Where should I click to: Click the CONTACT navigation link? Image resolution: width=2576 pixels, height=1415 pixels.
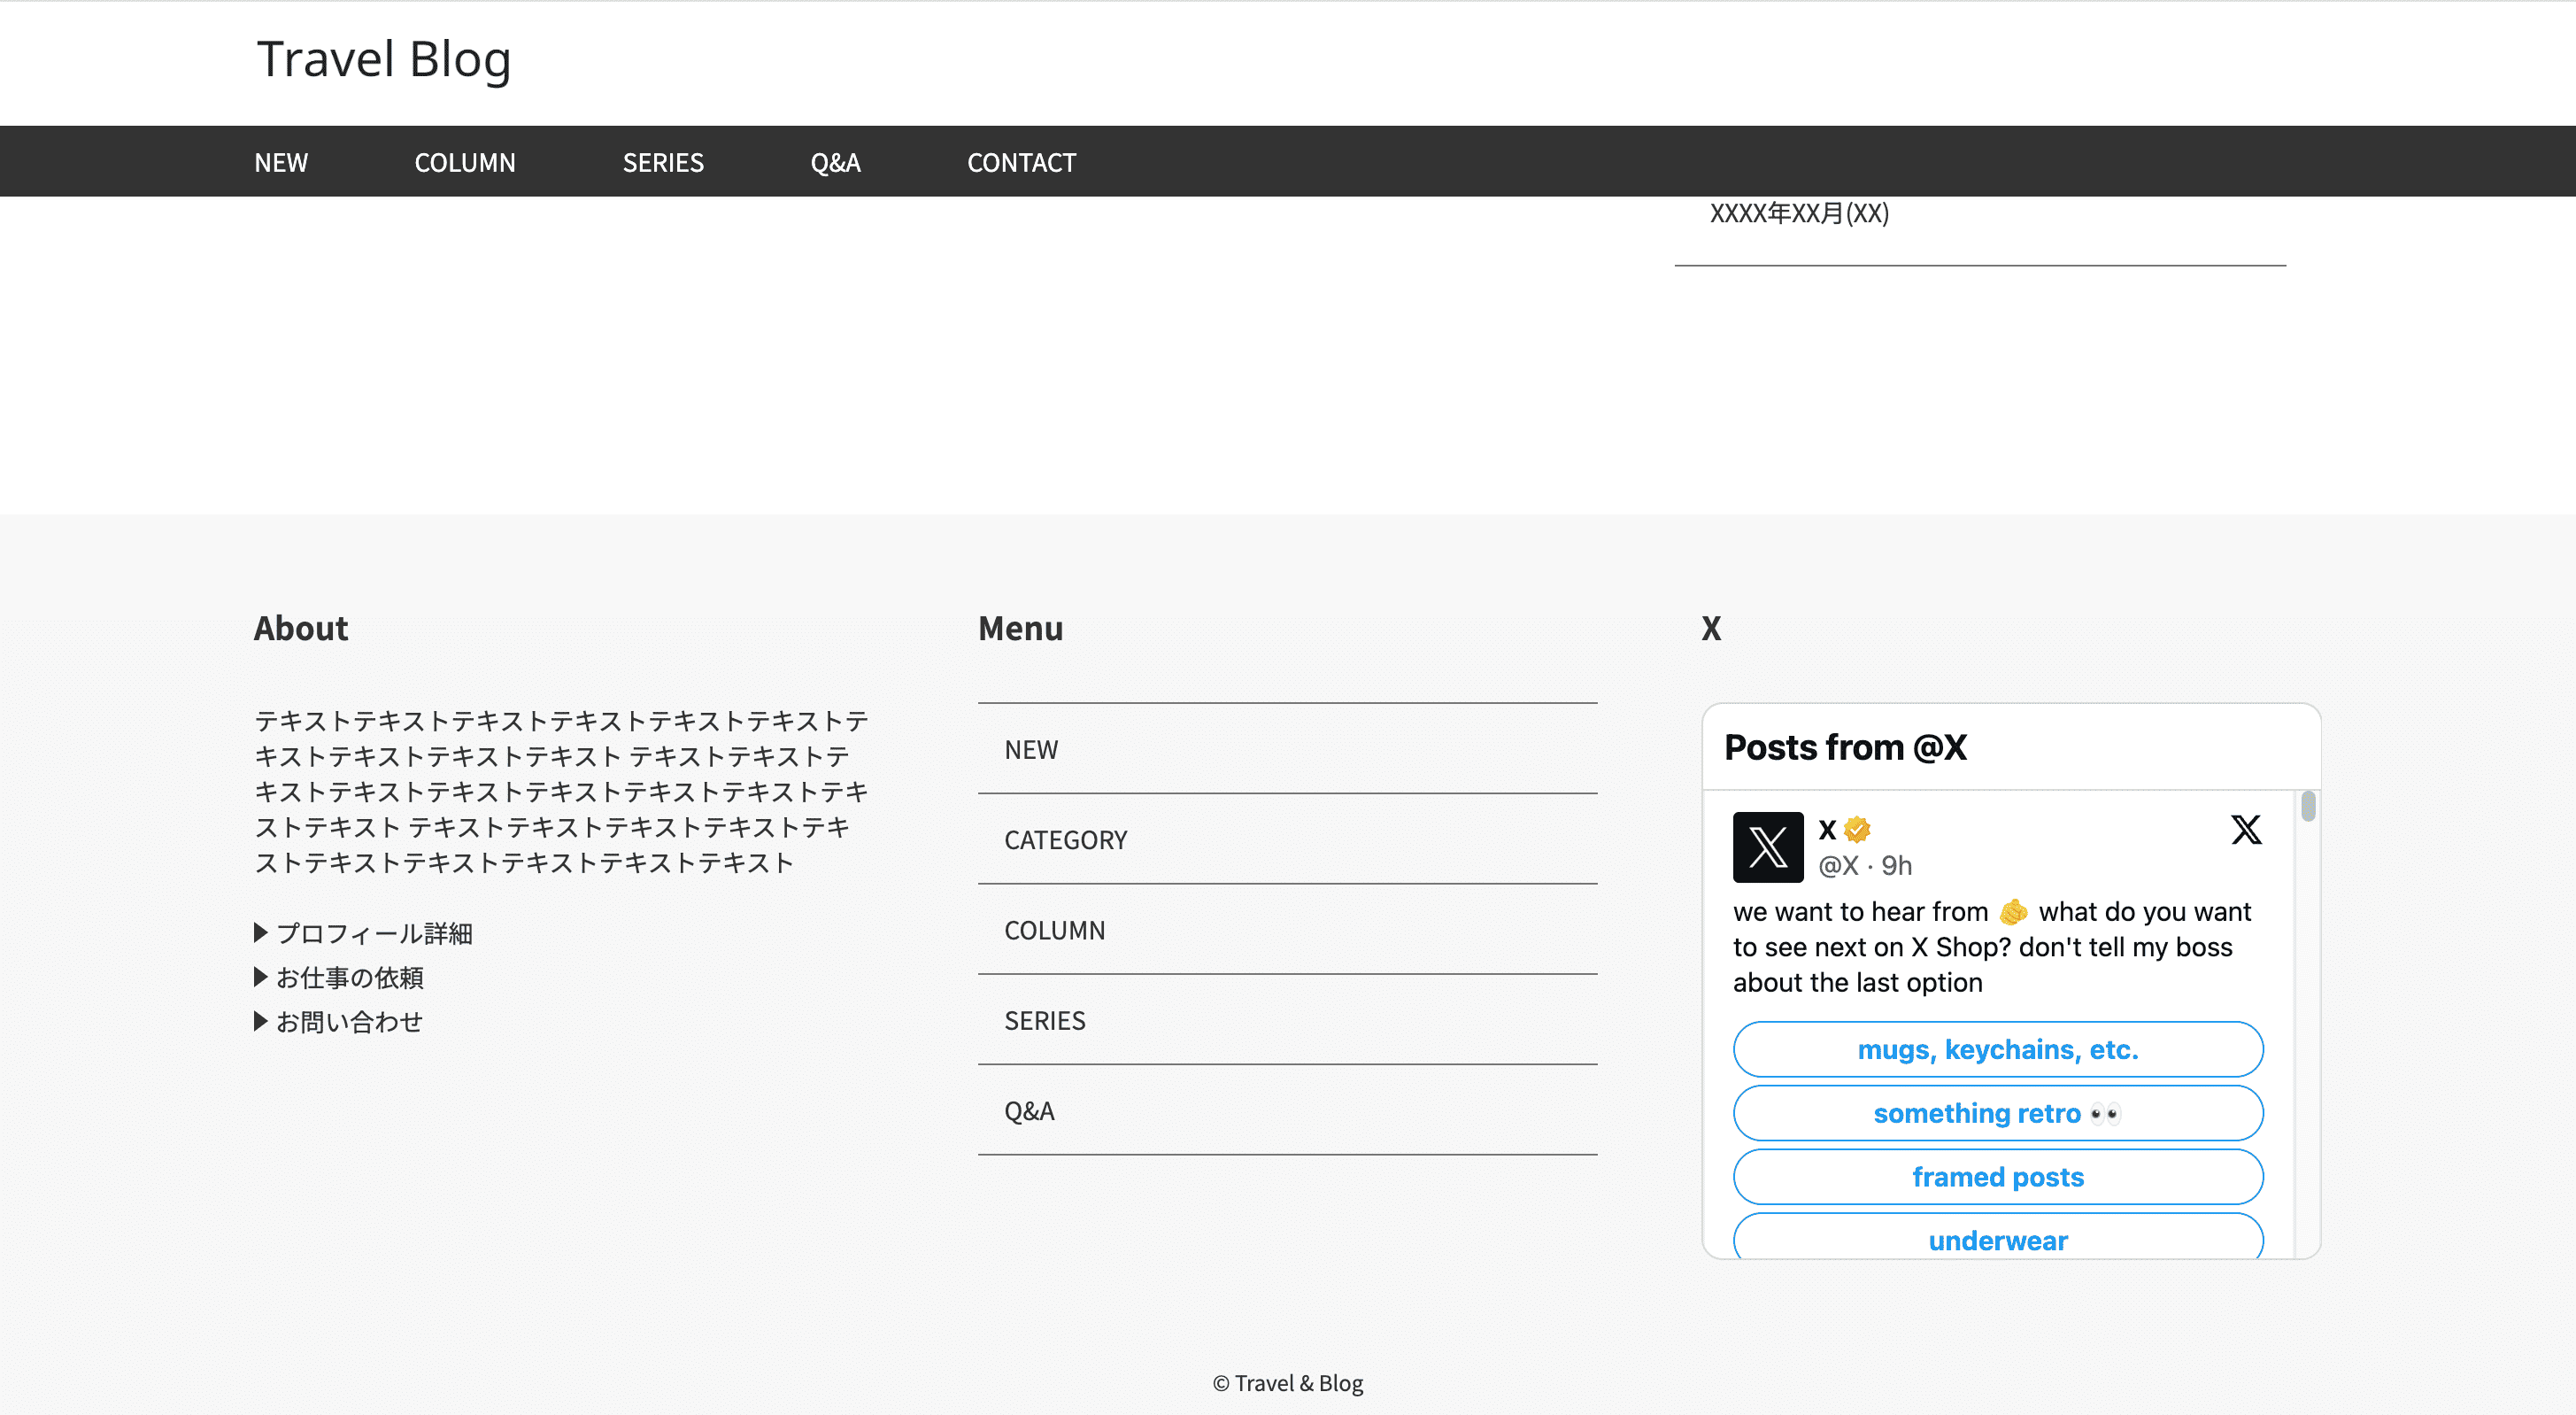tap(1021, 160)
